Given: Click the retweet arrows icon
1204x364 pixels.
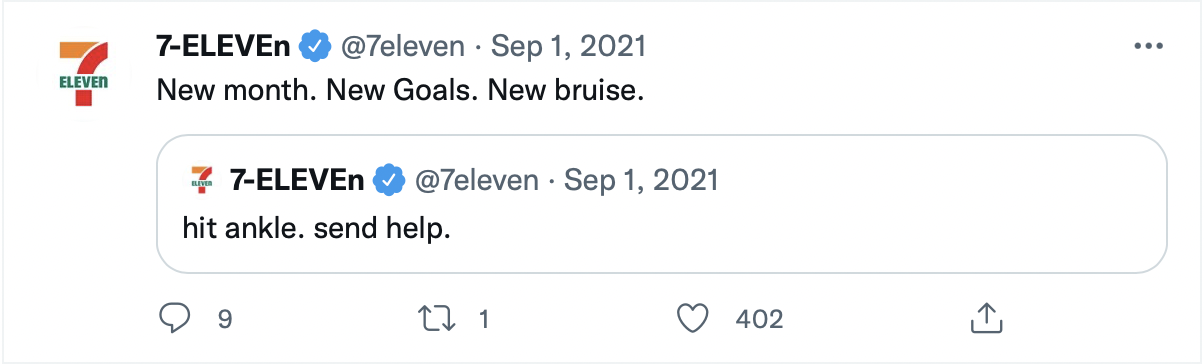Looking at the screenshot, I should (436, 319).
